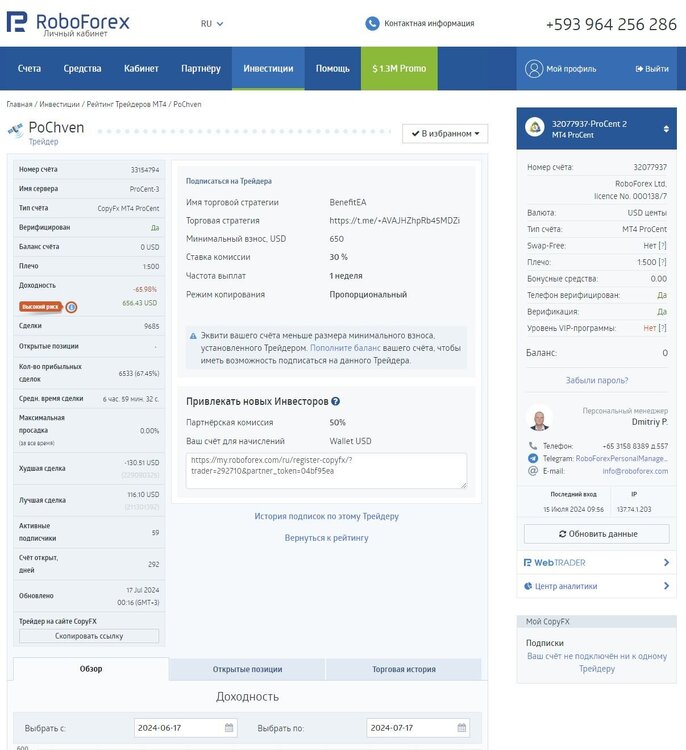Switch to the Открытые позиции tab

tap(247, 669)
